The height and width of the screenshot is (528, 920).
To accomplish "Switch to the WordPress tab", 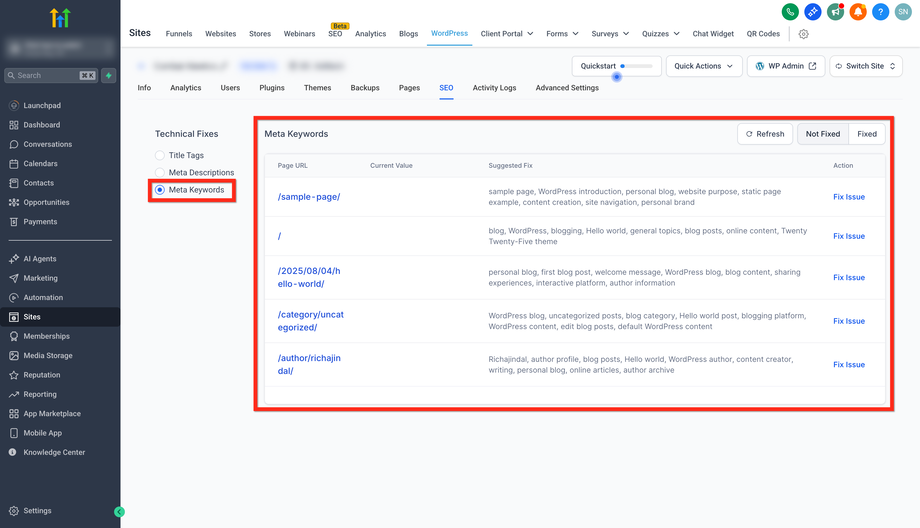I will point(449,33).
